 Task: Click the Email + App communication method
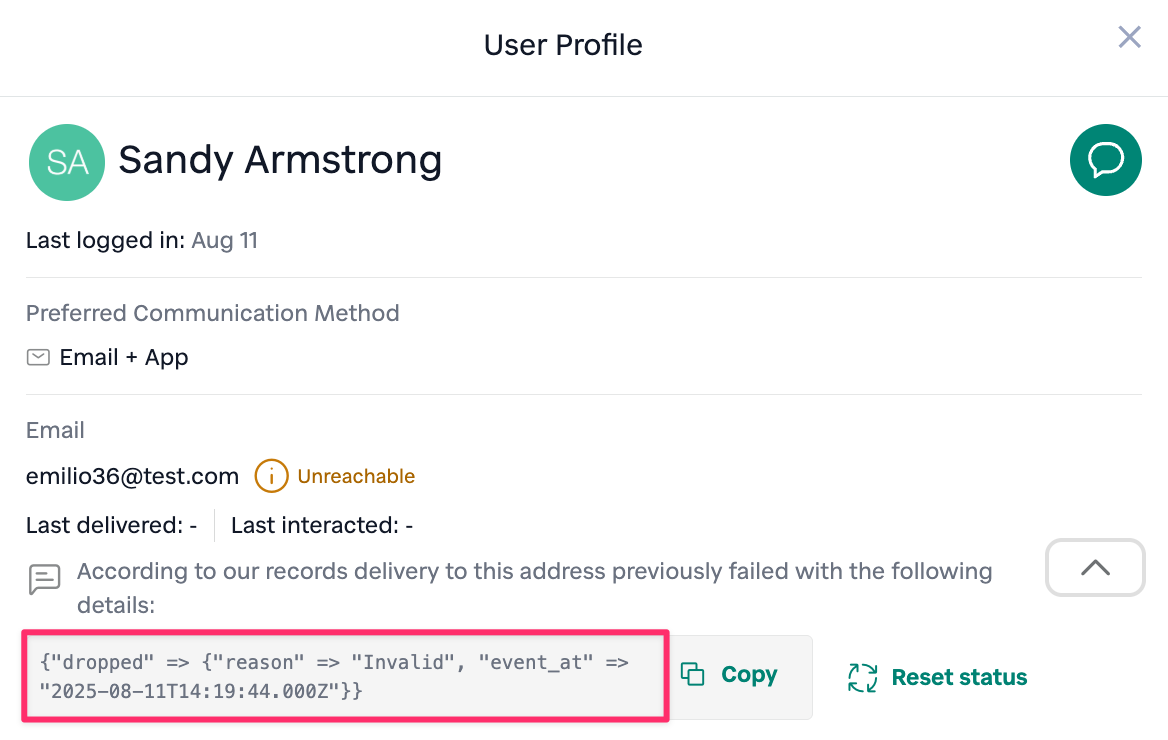(124, 357)
